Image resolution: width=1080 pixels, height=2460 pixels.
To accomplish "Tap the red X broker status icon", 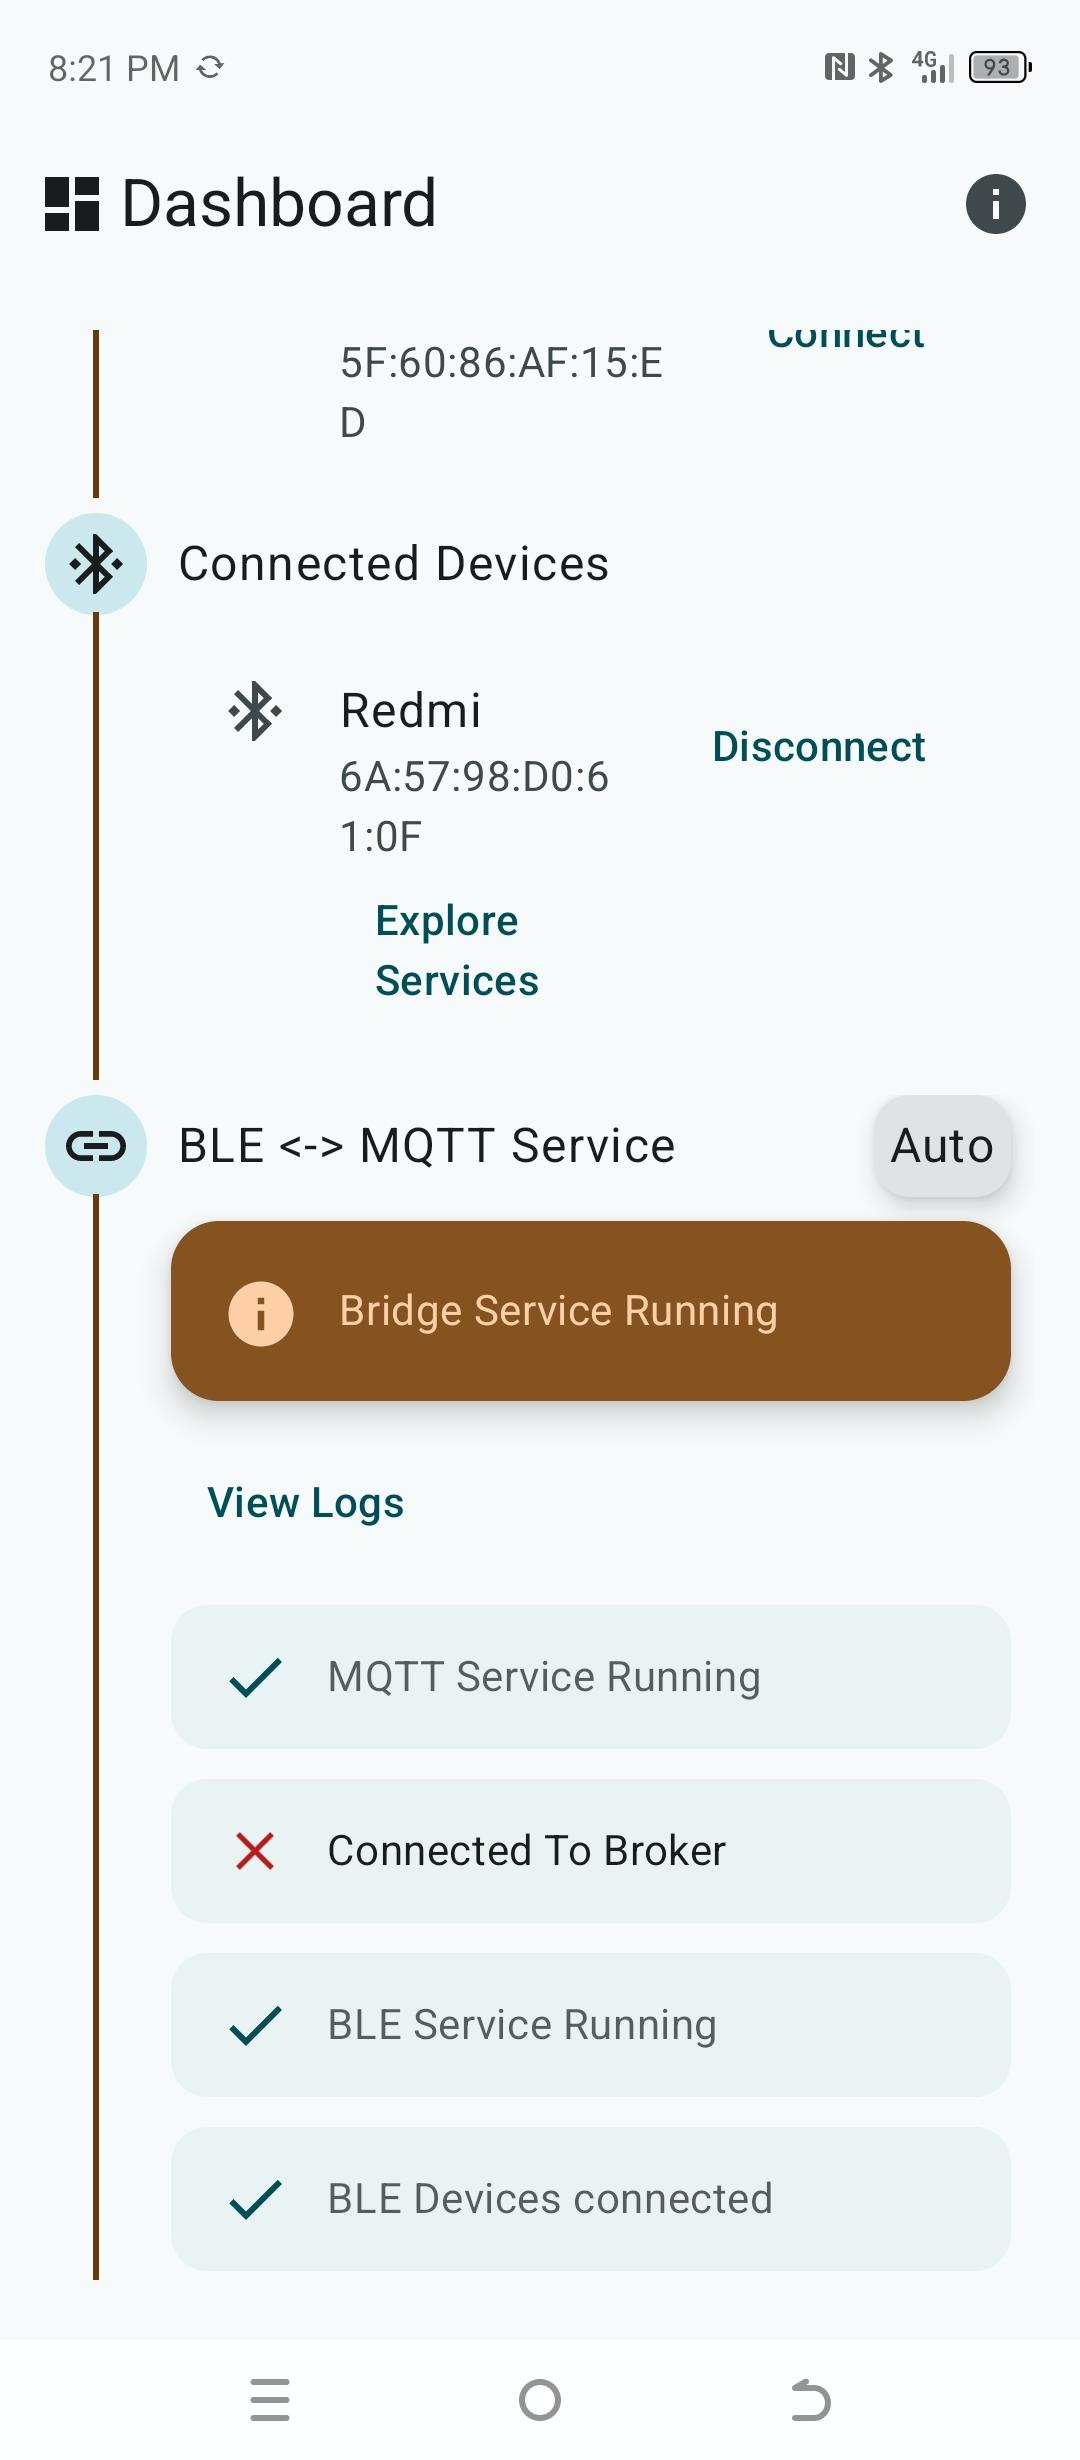I will [255, 1851].
